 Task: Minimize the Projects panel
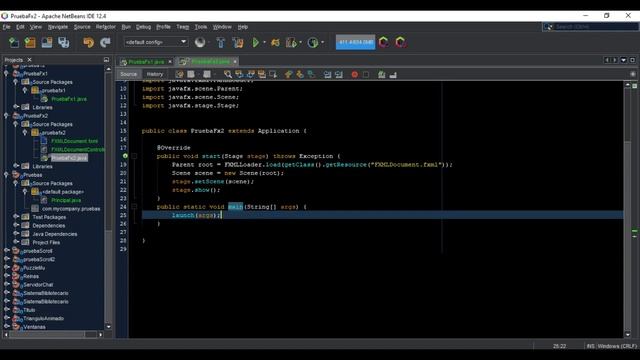pyautogui.click(x=106, y=60)
